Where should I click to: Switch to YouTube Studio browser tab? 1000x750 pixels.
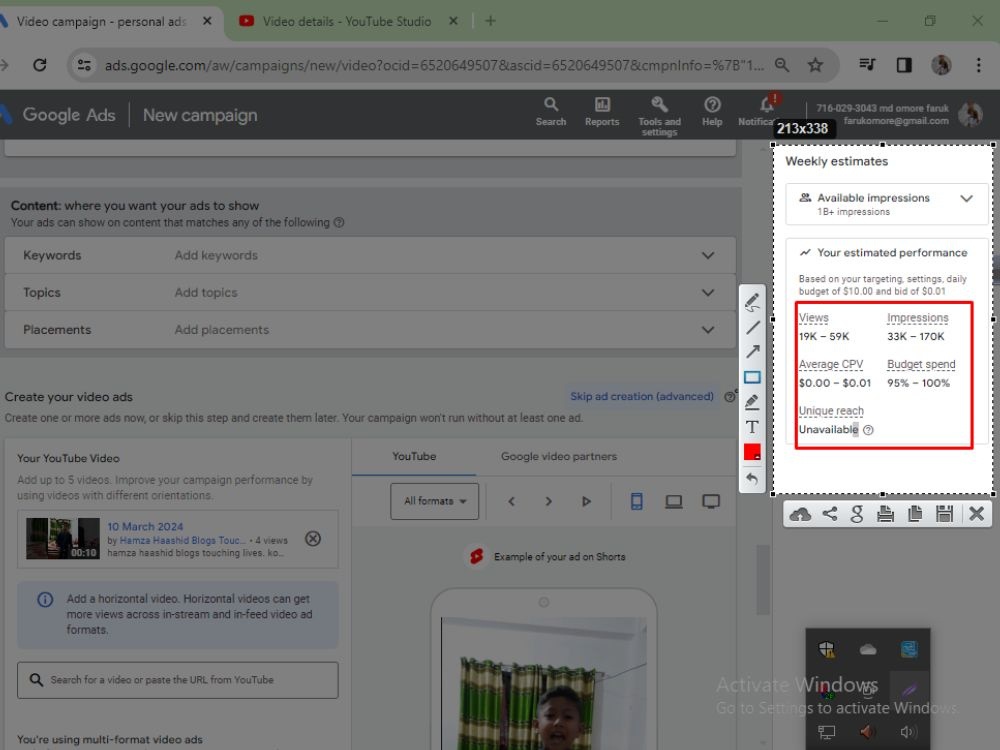tap(346, 22)
